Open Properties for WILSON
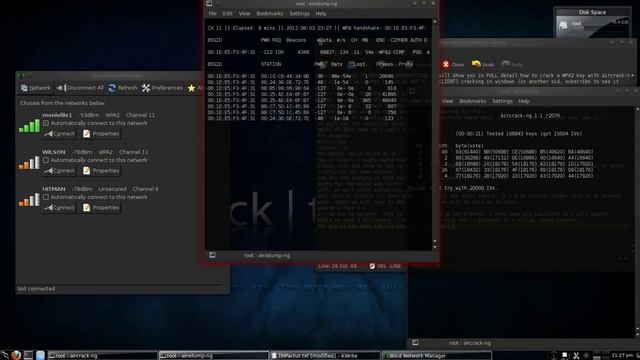This screenshot has height=360, width=640. pos(101,171)
